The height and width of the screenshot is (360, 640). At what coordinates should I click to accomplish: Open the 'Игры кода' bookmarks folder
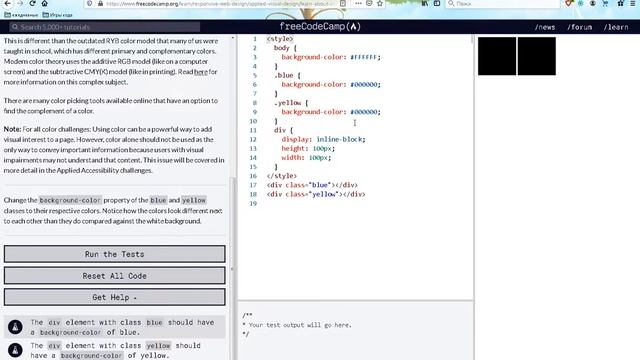pos(58,15)
